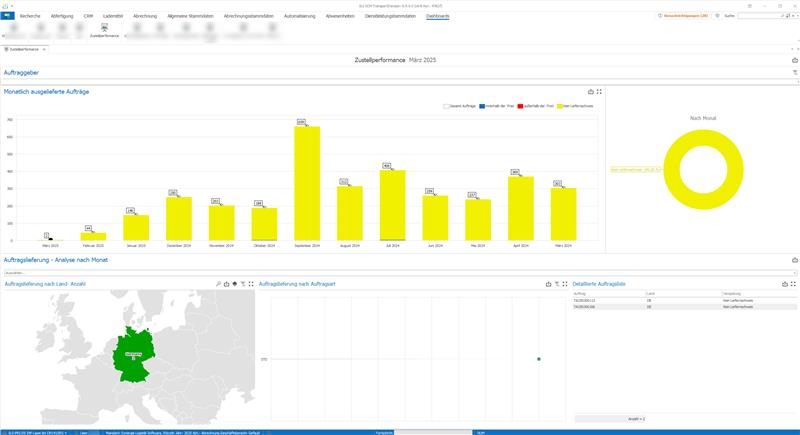Click the Zustellperformance ribbon icon
The height and width of the screenshot is (435, 800).
[x=104, y=29]
